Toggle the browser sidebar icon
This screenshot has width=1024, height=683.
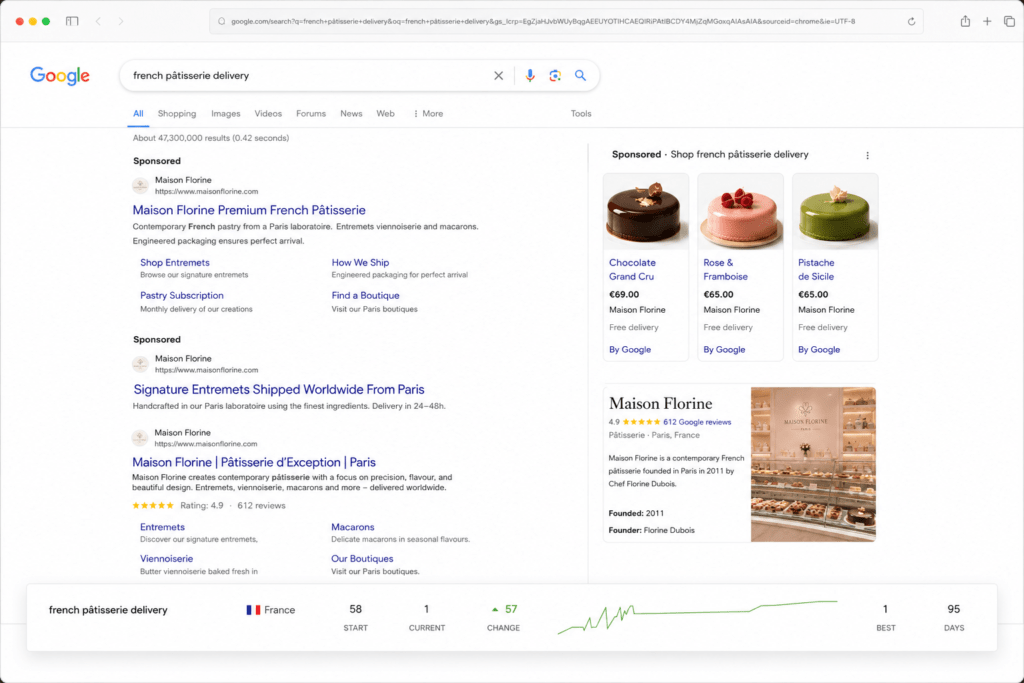click(x=72, y=22)
